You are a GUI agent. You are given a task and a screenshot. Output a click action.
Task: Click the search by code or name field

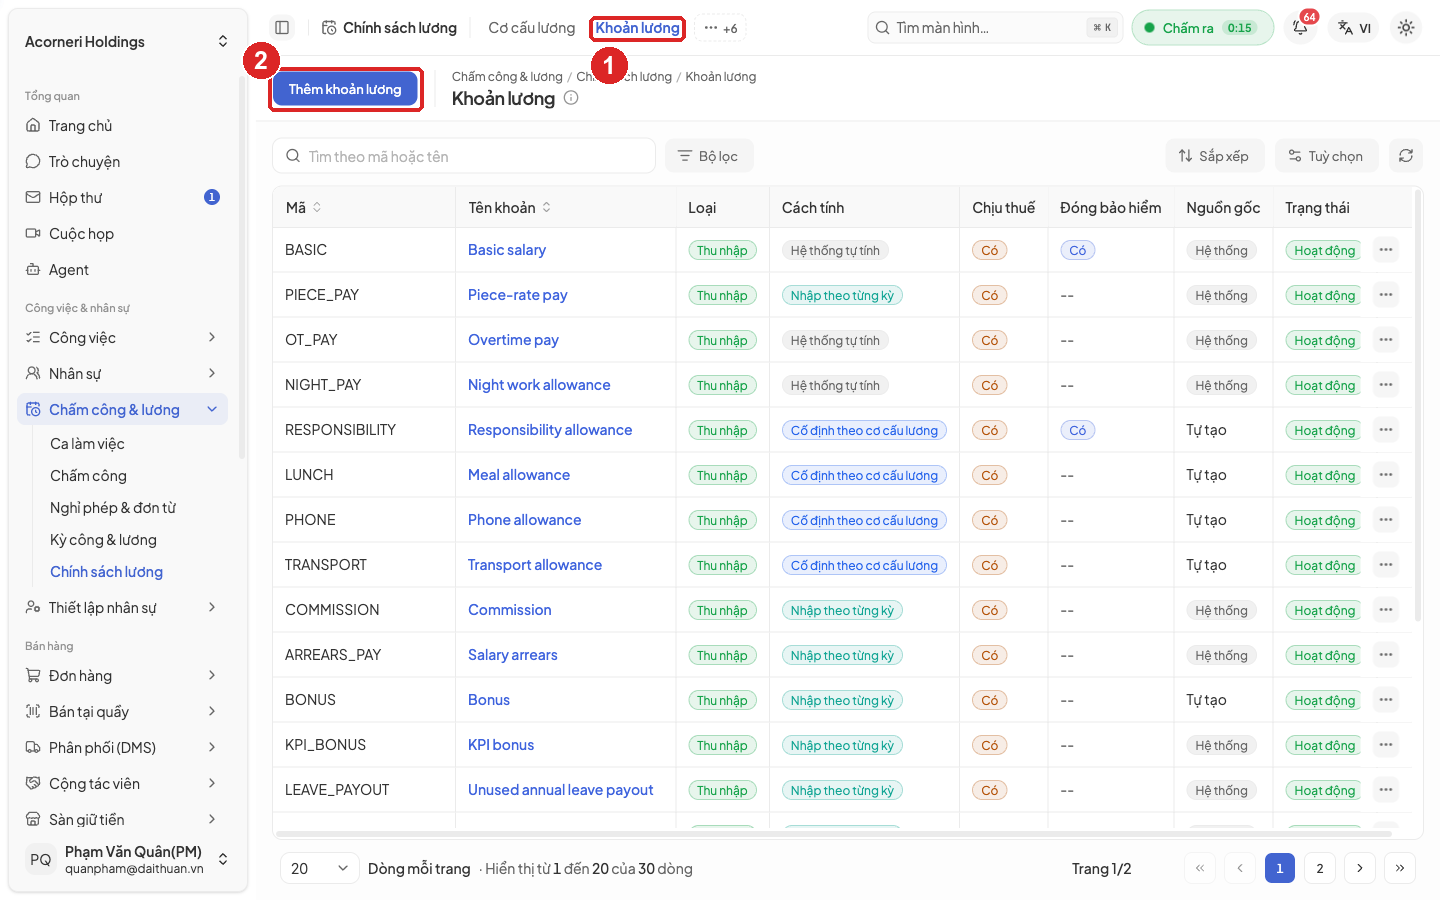click(x=464, y=156)
